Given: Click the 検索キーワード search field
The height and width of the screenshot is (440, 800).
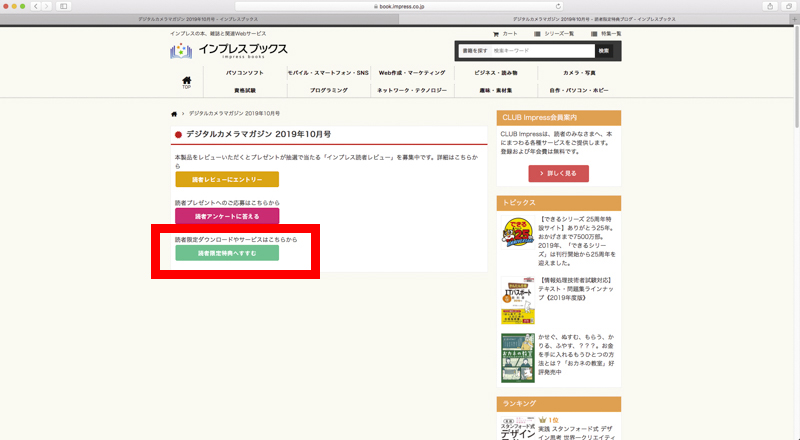Looking at the screenshot, I should pyautogui.click(x=543, y=51).
